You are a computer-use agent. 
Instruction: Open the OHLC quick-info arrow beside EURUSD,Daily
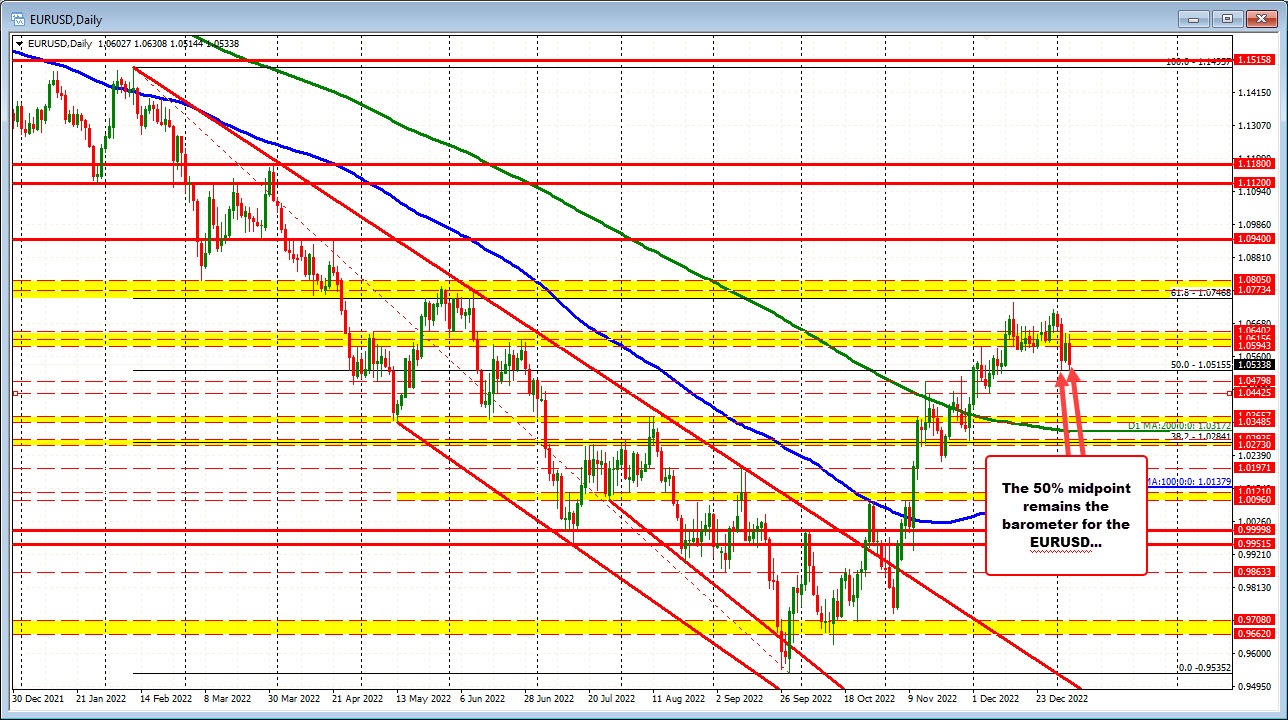[18, 43]
